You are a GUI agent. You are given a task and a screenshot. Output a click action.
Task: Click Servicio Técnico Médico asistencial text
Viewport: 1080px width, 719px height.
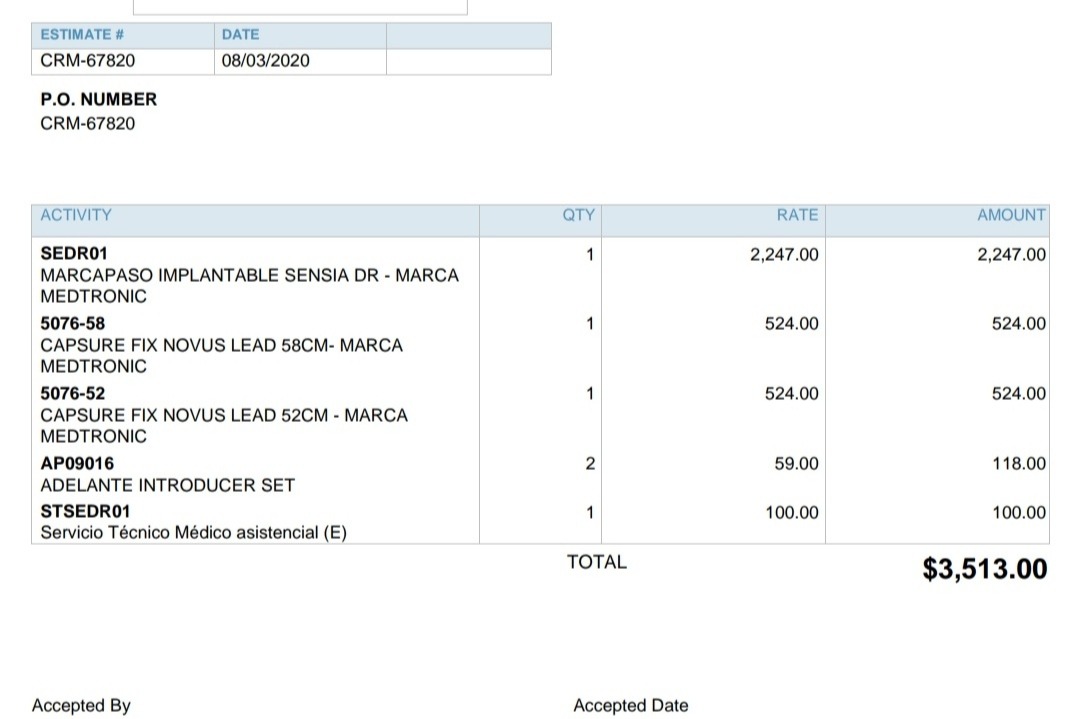[x=194, y=532]
